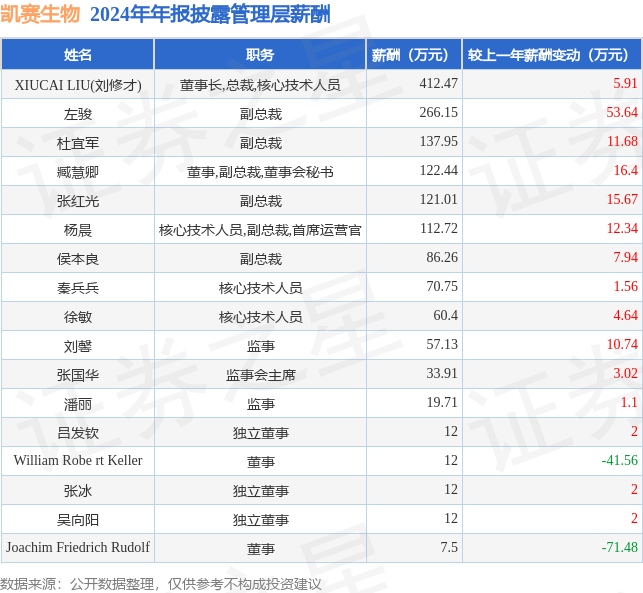The width and height of the screenshot is (643, 593).
Task: Click the name 杨晨
Action: [78, 230]
